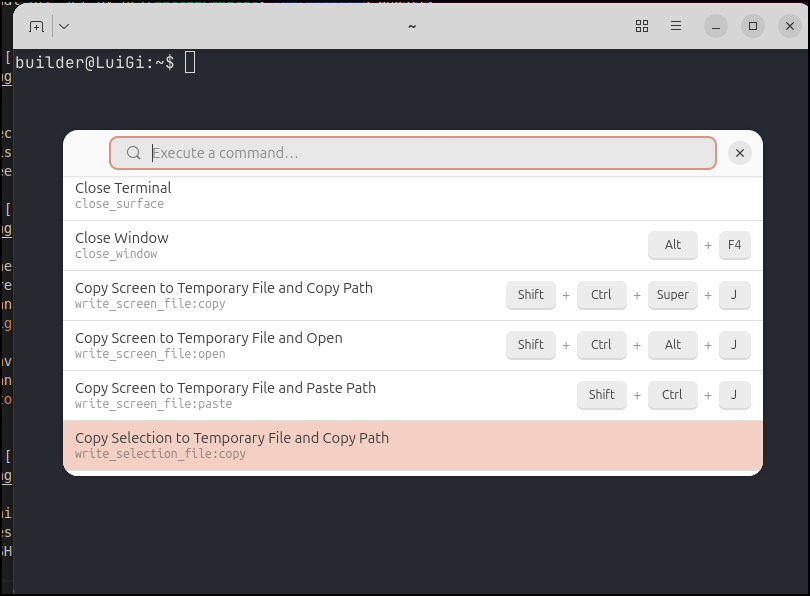Viewport: 810px width, 596px height.
Task: Click the F4 key badge beside Close Window
Action: pyautogui.click(x=734, y=245)
